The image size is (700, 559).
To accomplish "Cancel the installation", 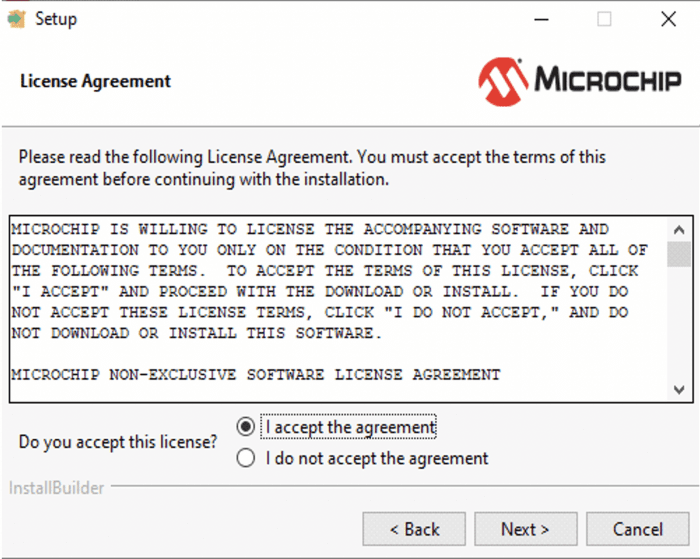I will [637, 529].
